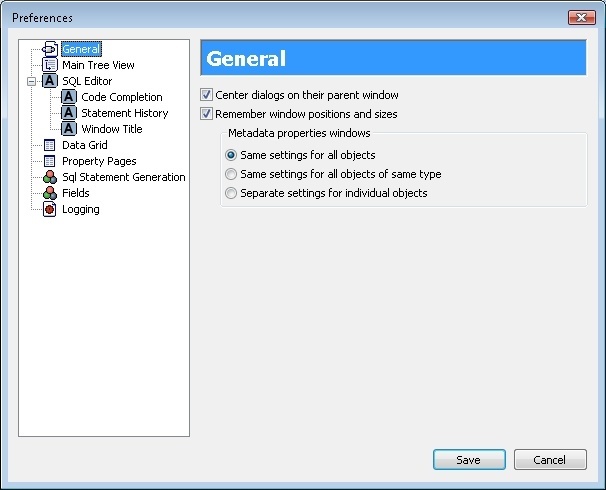Open the Window Title settings page

click(x=111, y=129)
